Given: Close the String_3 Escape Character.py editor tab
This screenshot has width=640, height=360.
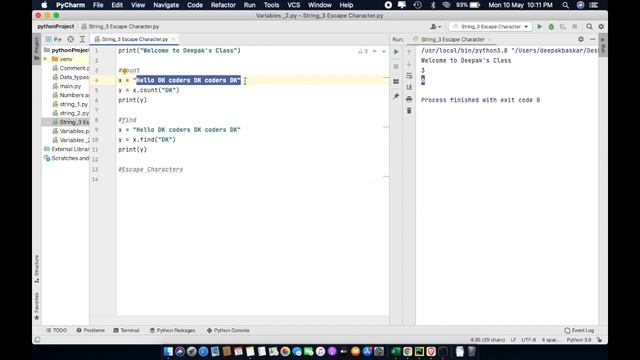Looking at the screenshot, I should tap(173, 39).
